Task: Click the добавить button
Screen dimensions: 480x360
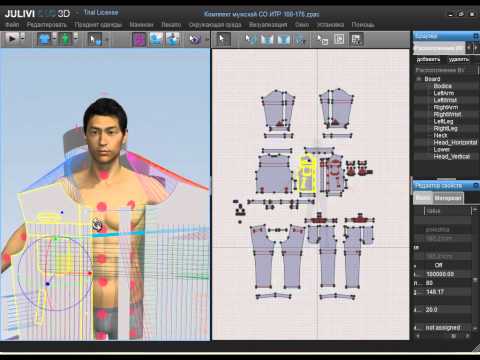Action: tap(428, 59)
